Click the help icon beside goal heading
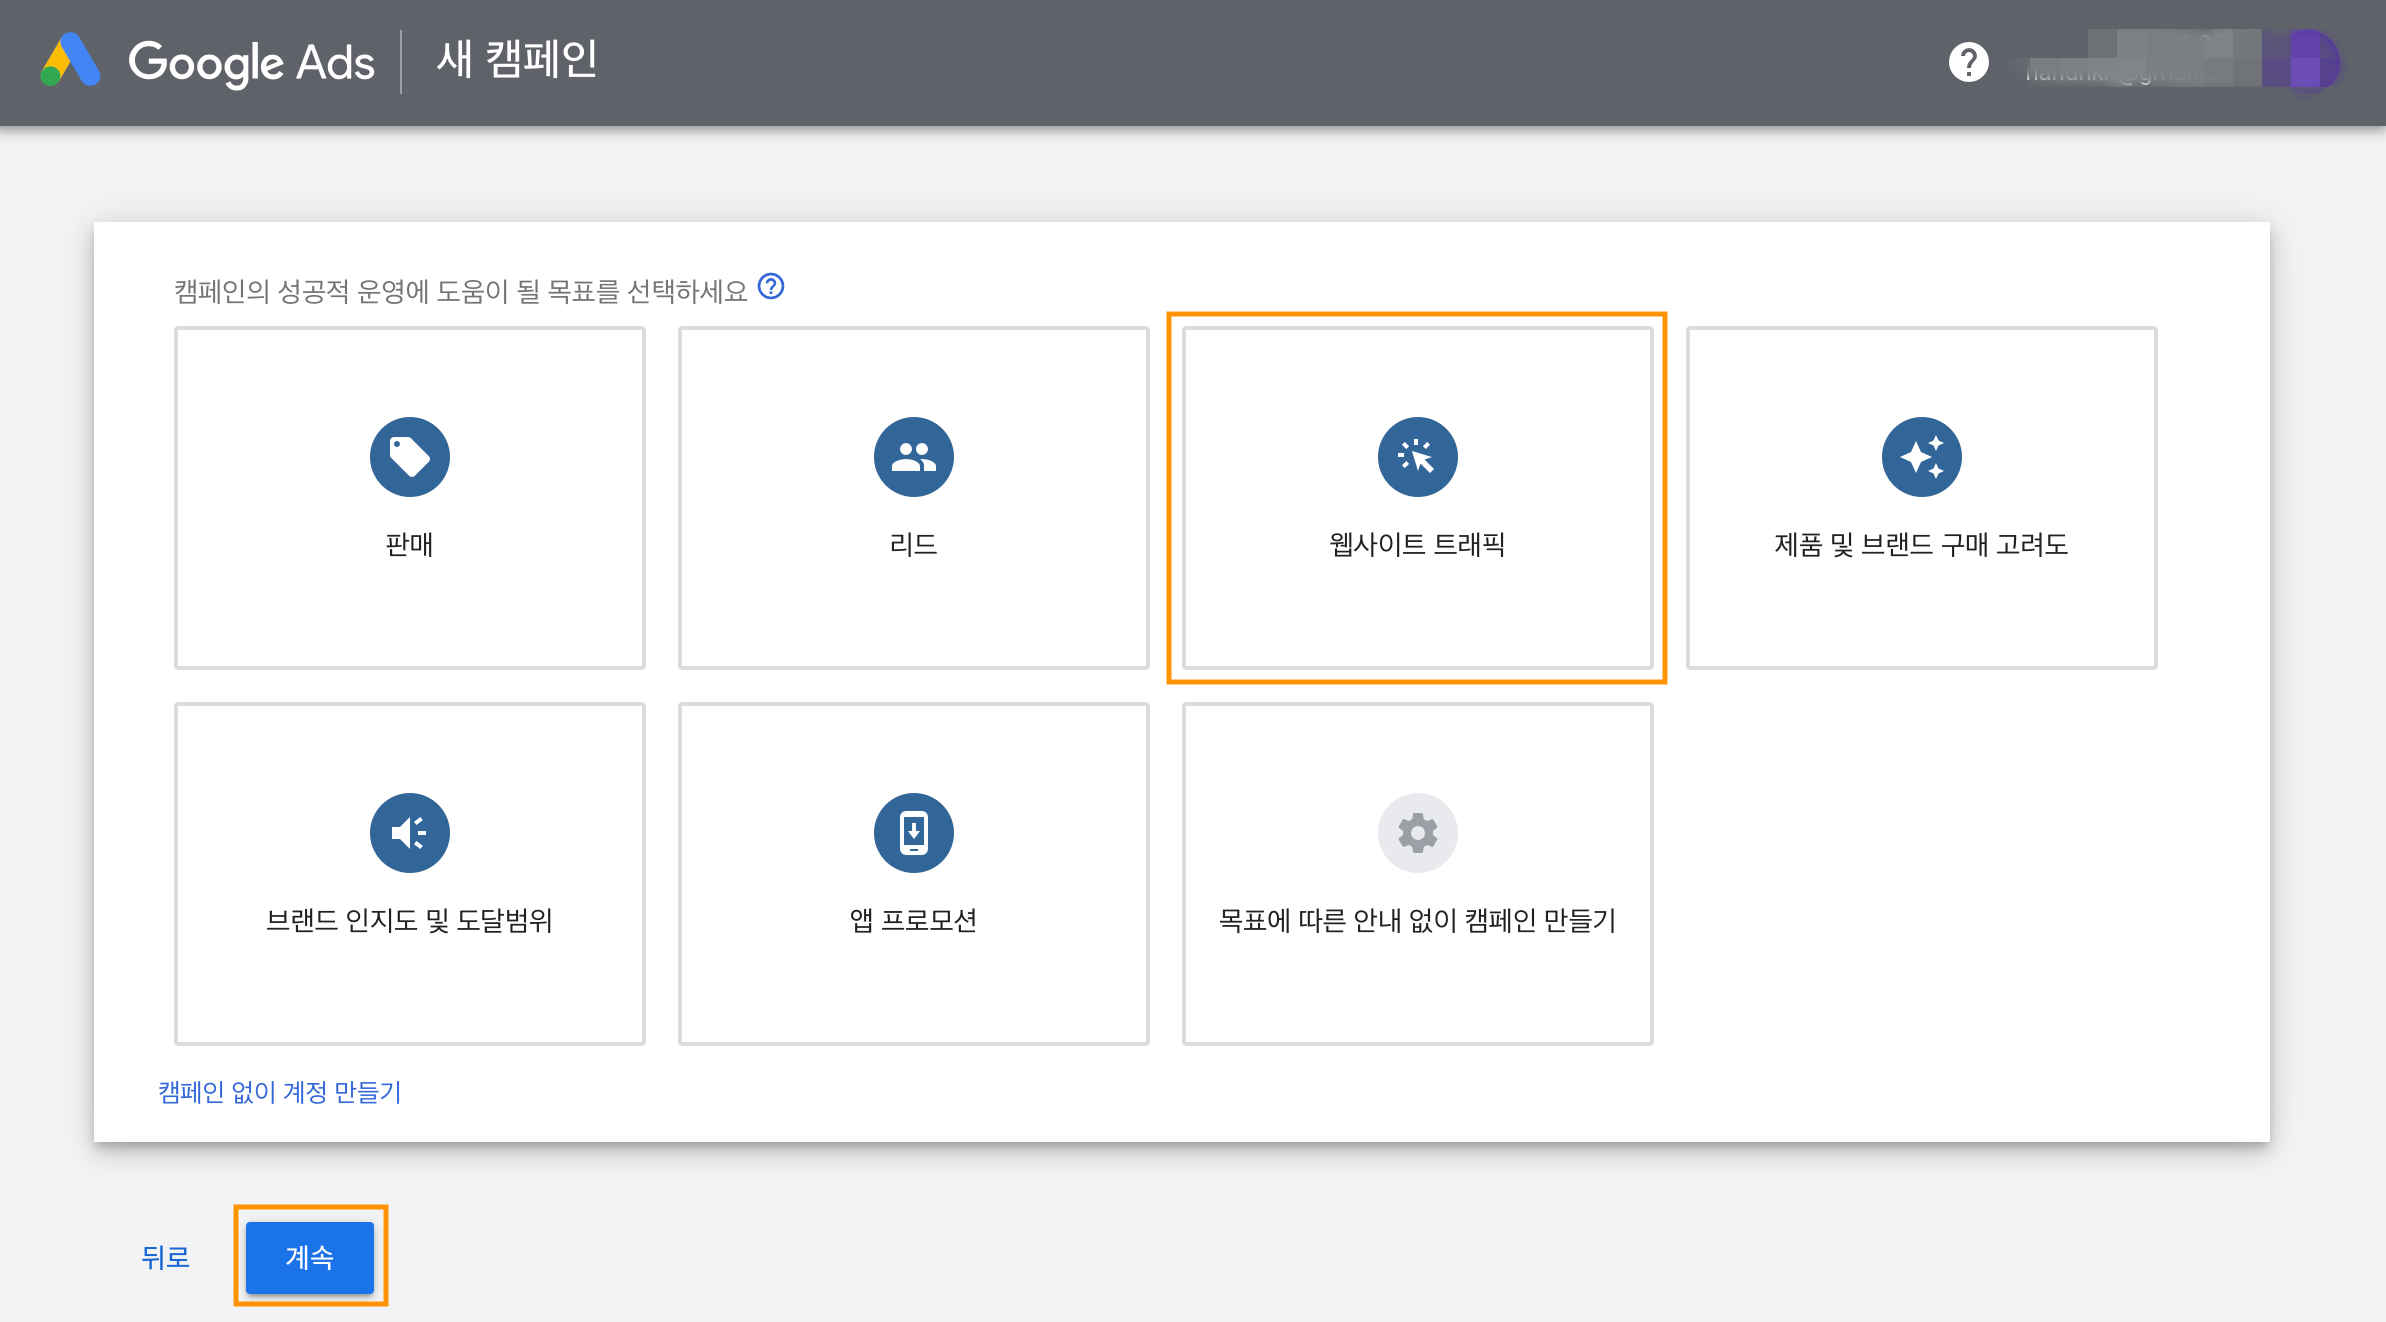 (x=771, y=287)
